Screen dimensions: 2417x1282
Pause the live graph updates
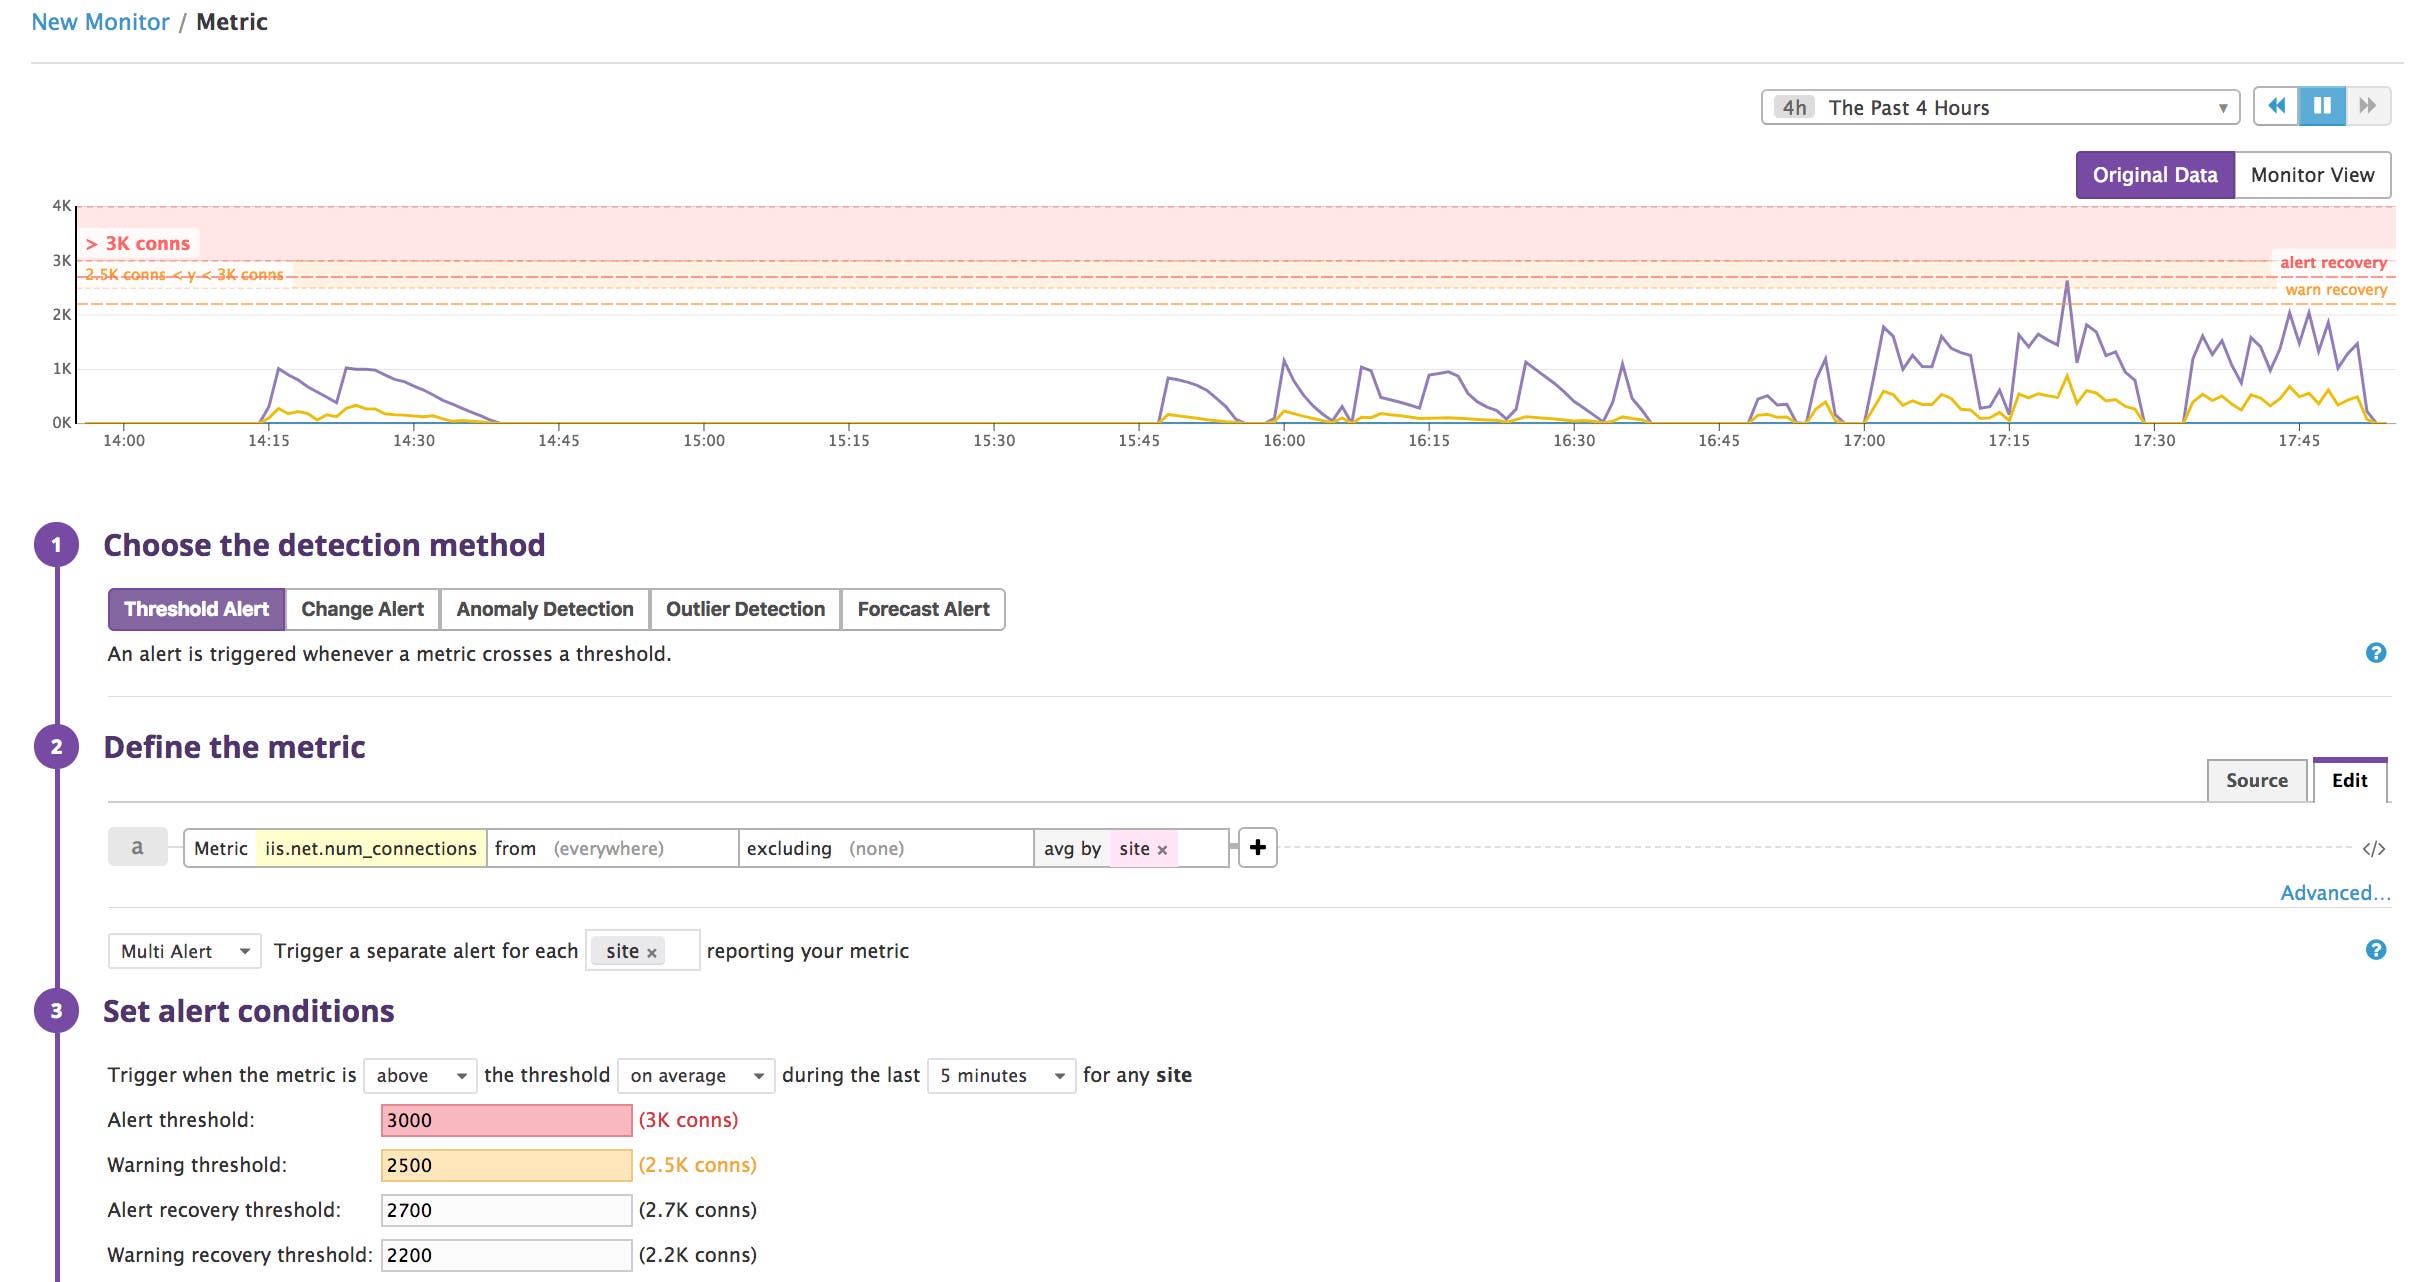pyautogui.click(x=2322, y=105)
